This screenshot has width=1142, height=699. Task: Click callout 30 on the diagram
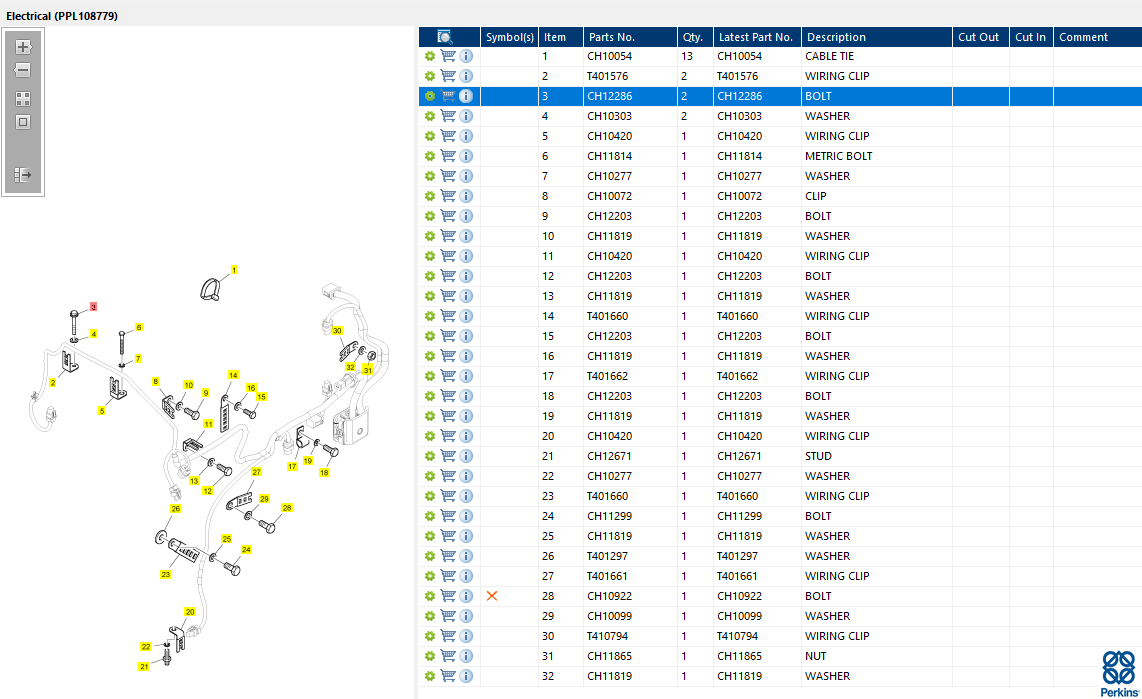pyautogui.click(x=337, y=331)
